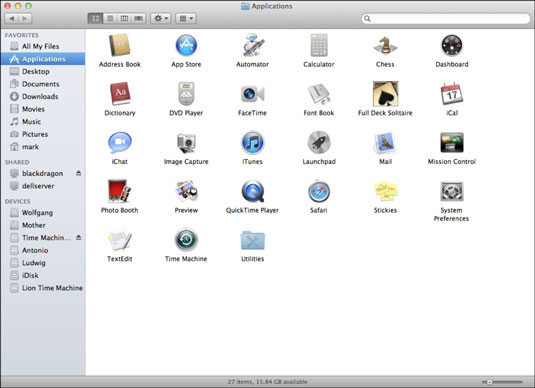Open the iChat bubble icon
The height and width of the screenshot is (388, 535).
pyautogui.click(x=119, y=143)
